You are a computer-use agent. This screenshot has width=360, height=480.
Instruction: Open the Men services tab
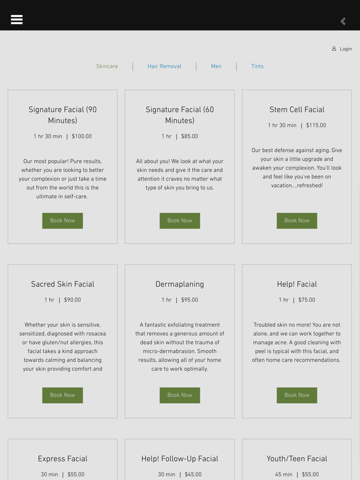(x=216, y=66)
